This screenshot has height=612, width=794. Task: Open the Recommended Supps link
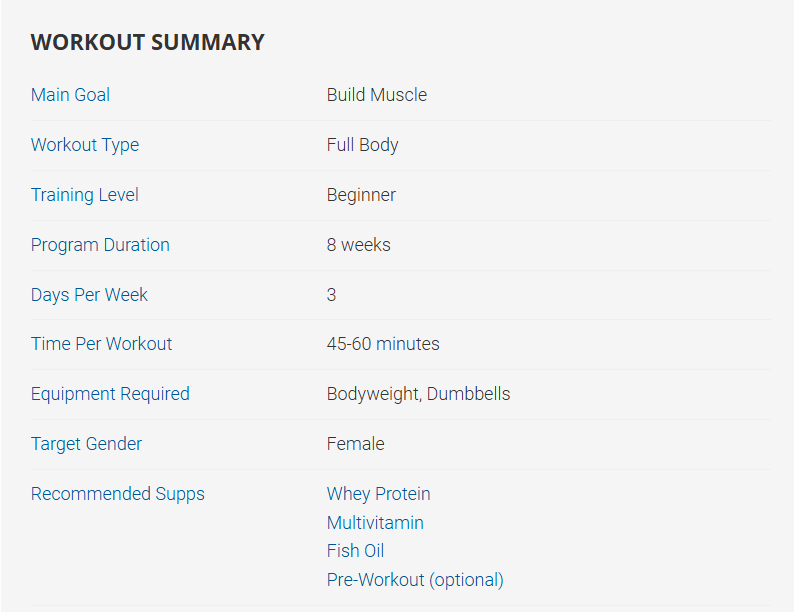(x=117, y=494)
